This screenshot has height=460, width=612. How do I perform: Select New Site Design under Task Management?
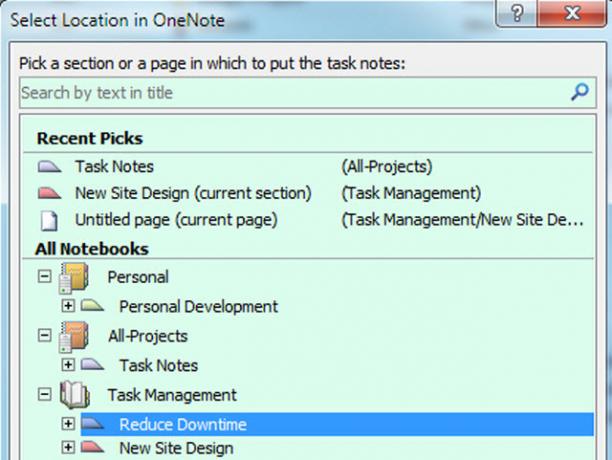point(176,448)
